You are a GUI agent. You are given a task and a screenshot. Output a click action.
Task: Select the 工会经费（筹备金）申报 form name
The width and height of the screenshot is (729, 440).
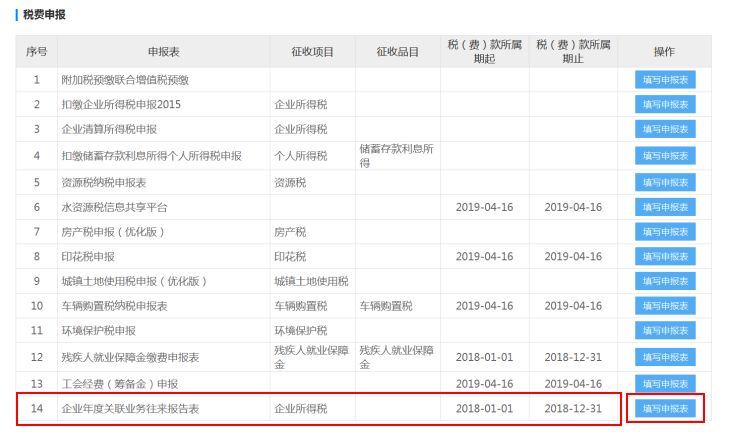(x=120, y=384)
